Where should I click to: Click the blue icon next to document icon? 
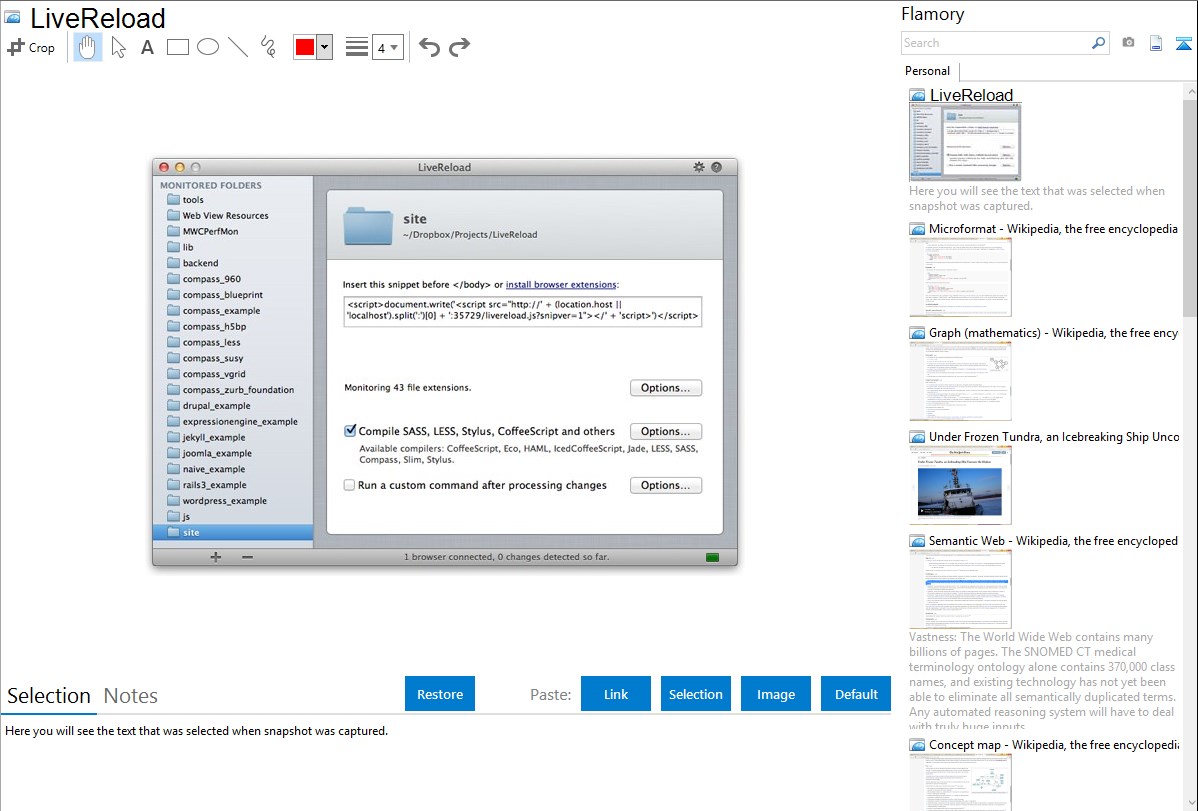tap(1183, 44)
